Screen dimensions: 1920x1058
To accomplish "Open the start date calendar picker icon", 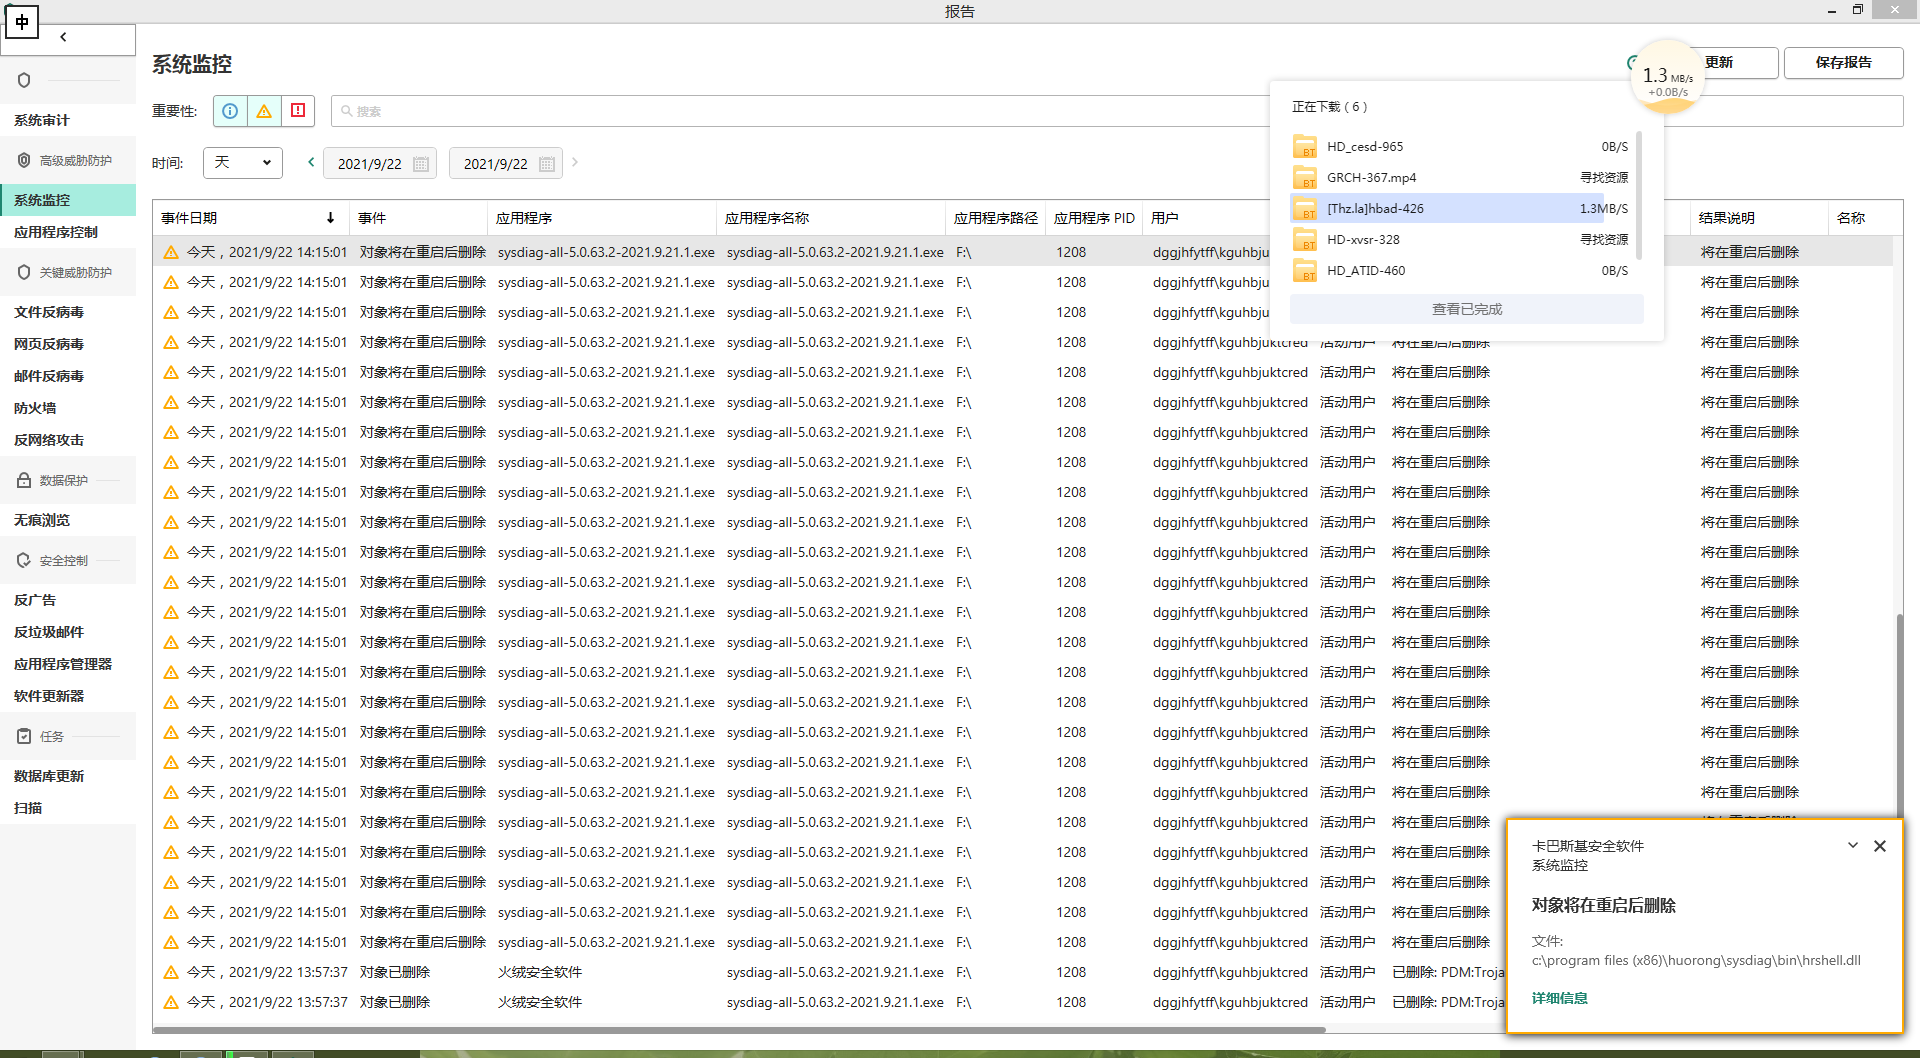I will tap(421, 164).
